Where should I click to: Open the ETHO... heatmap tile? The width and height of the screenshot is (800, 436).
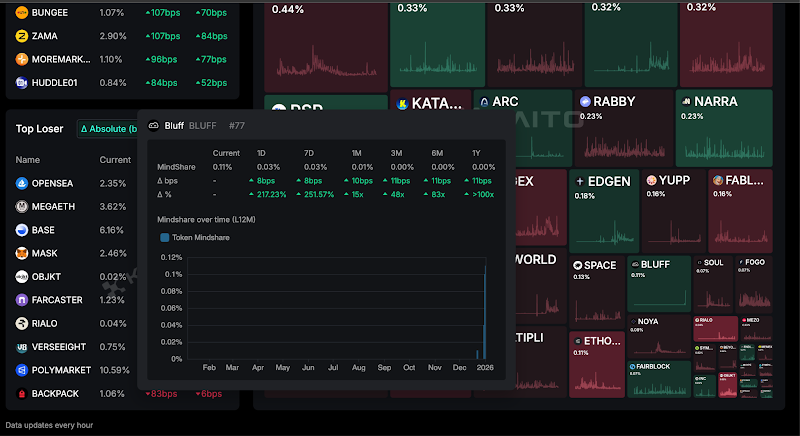click(x=596, y=364)
